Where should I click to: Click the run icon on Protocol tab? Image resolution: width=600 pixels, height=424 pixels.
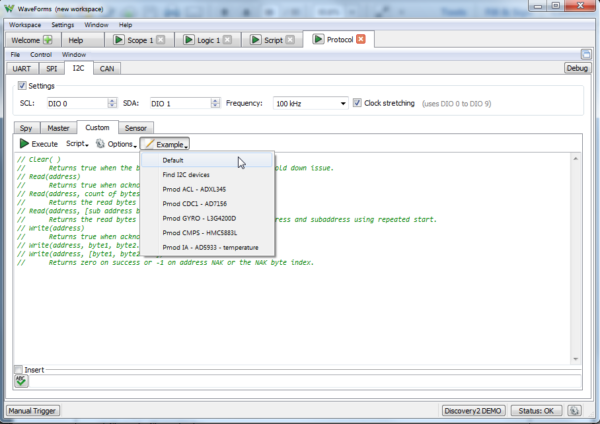318,39
